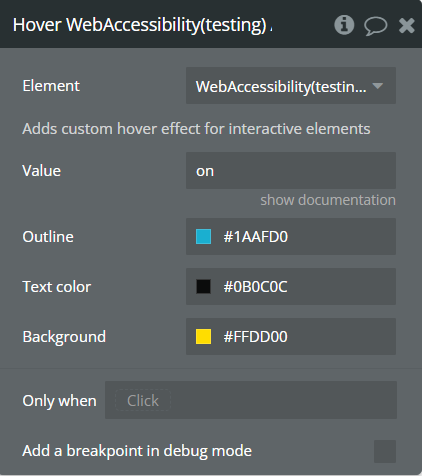Image resolution: width=422 pixels, height=476 pixels.
Task: Enable the debug mode breakpoint checkbox
Action: click(x=385, y=451)
